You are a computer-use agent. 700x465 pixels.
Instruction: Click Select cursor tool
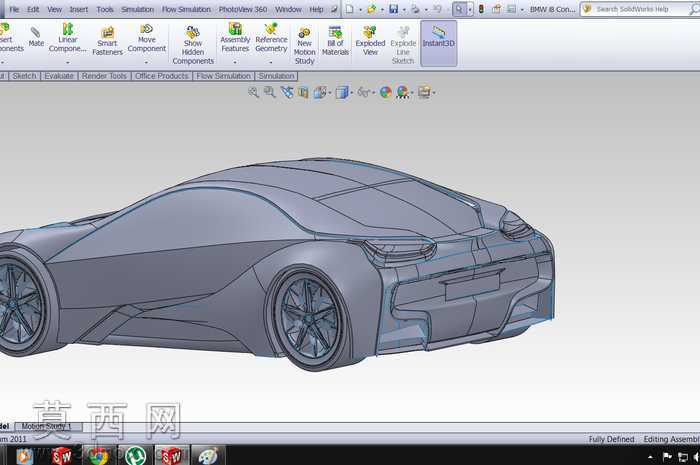point(459,9)
